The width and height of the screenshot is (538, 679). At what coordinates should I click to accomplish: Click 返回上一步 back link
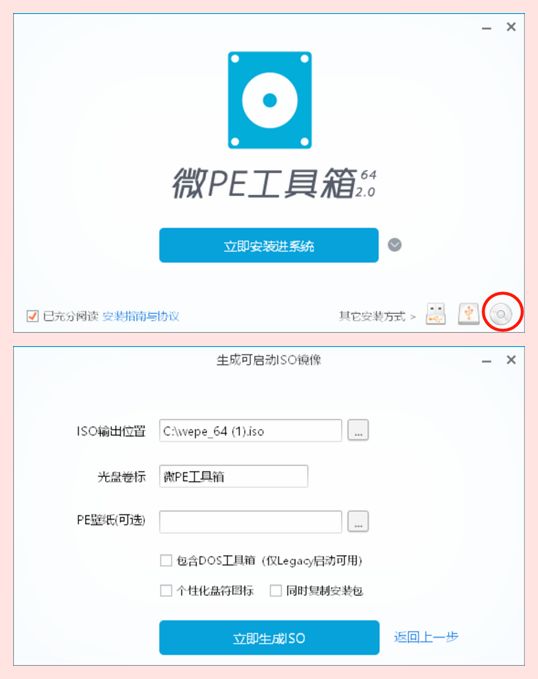pyautogui.click(x=426, y=637)
